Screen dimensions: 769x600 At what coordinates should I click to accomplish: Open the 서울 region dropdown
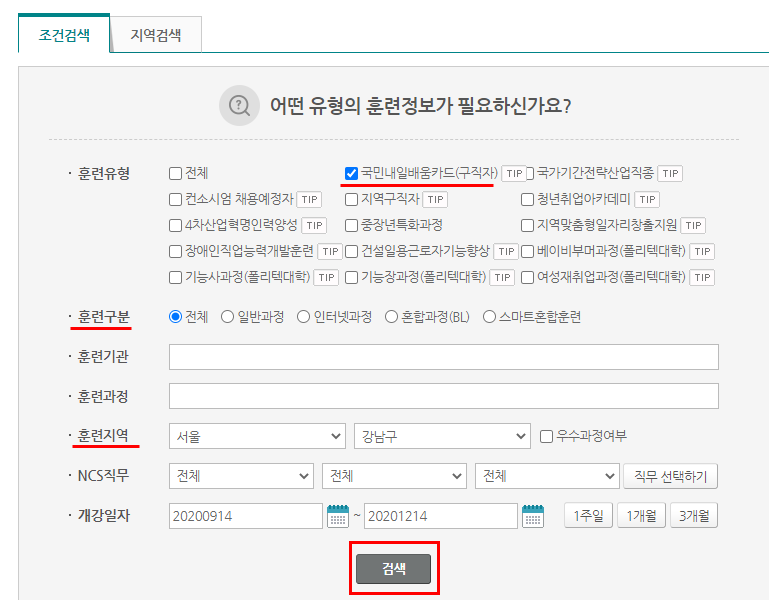(257, 436)
